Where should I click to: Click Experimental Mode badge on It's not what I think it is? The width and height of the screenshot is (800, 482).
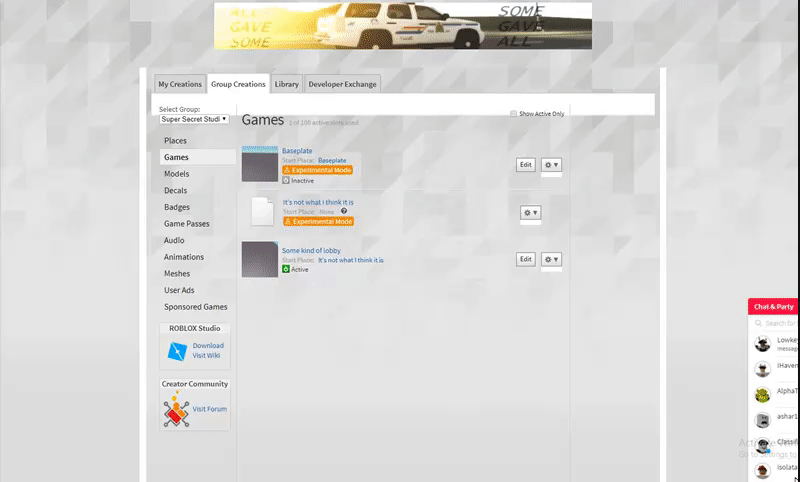tap(318, 221)
